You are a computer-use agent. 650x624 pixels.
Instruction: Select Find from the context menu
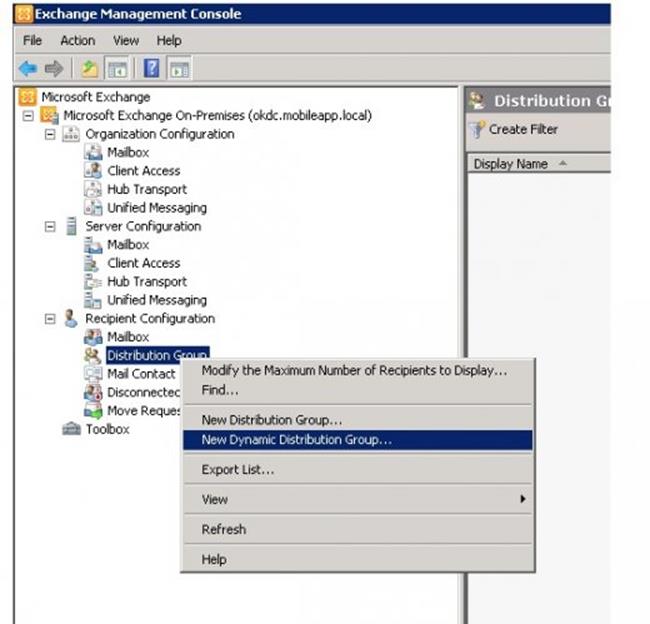coord(358,390)
